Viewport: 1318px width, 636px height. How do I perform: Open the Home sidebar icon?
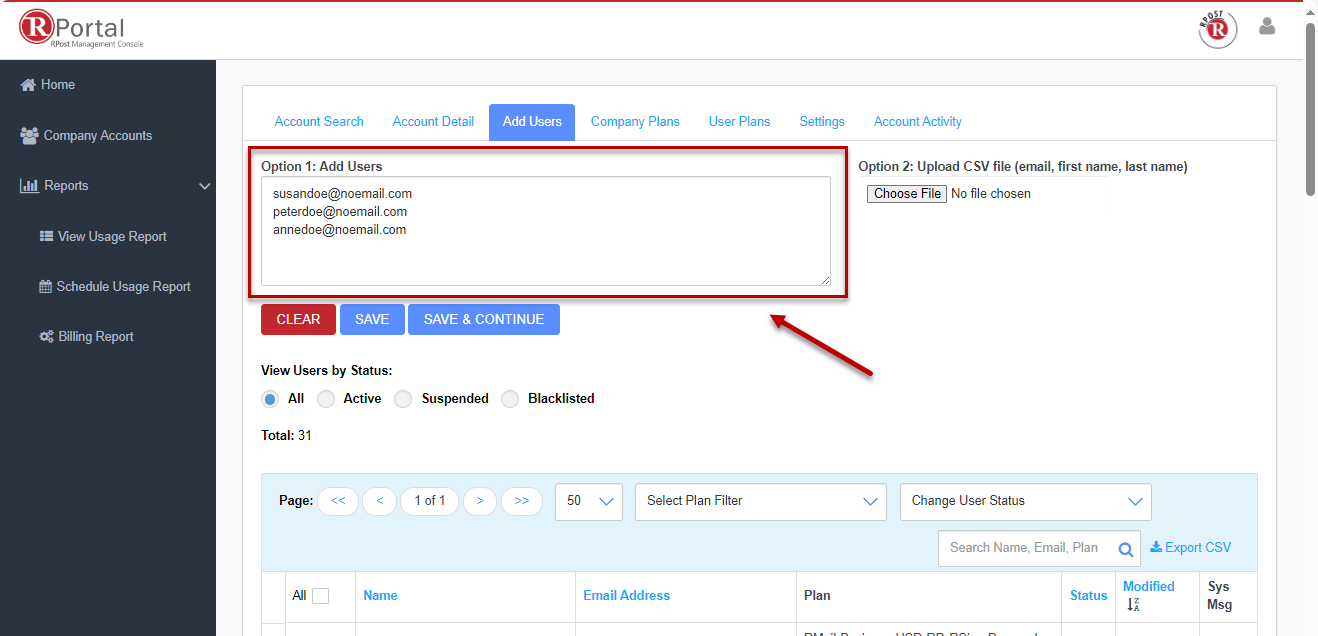(x=28, y=84)
